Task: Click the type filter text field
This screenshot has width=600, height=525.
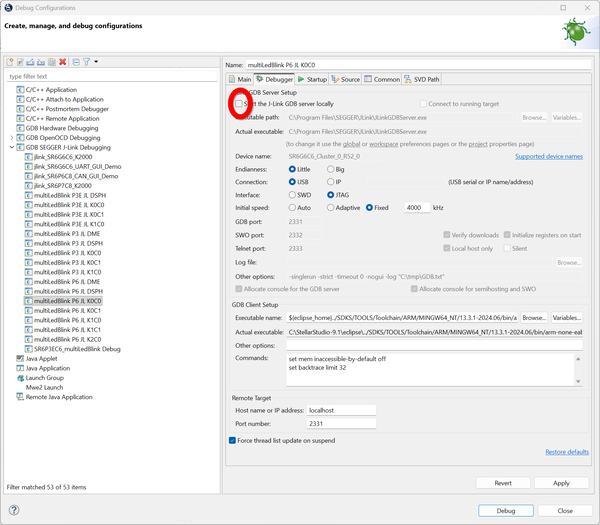Action: click(x=112, y=77)
